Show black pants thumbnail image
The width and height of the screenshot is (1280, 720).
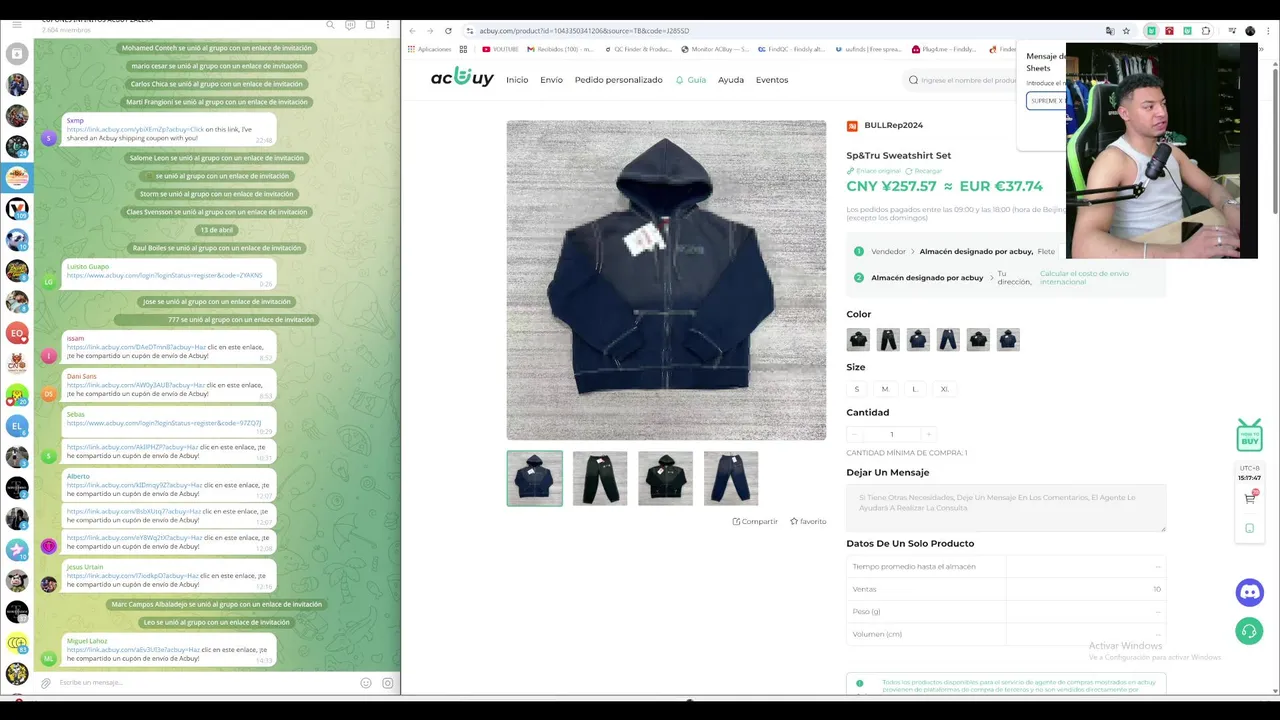point(600,478)
